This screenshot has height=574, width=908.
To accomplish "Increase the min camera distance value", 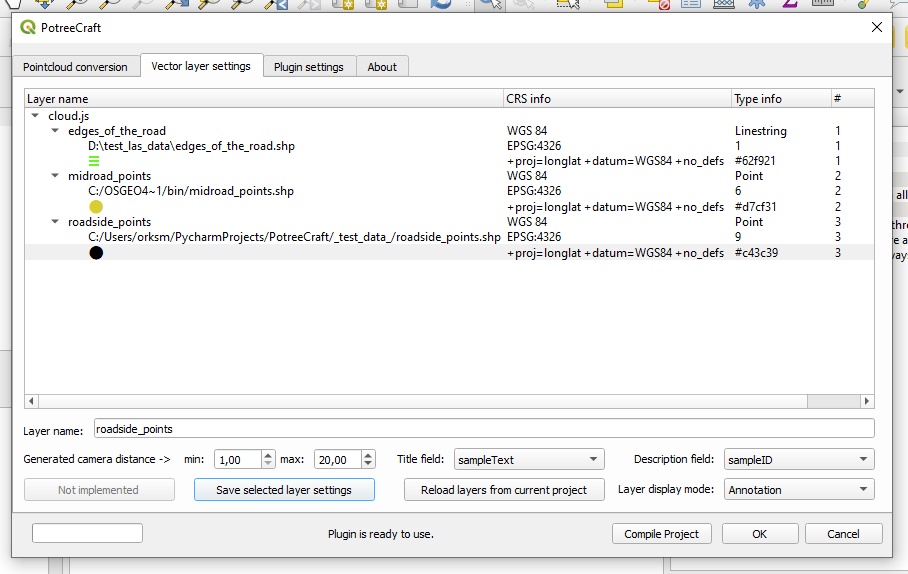I will (x=268, y=455).
